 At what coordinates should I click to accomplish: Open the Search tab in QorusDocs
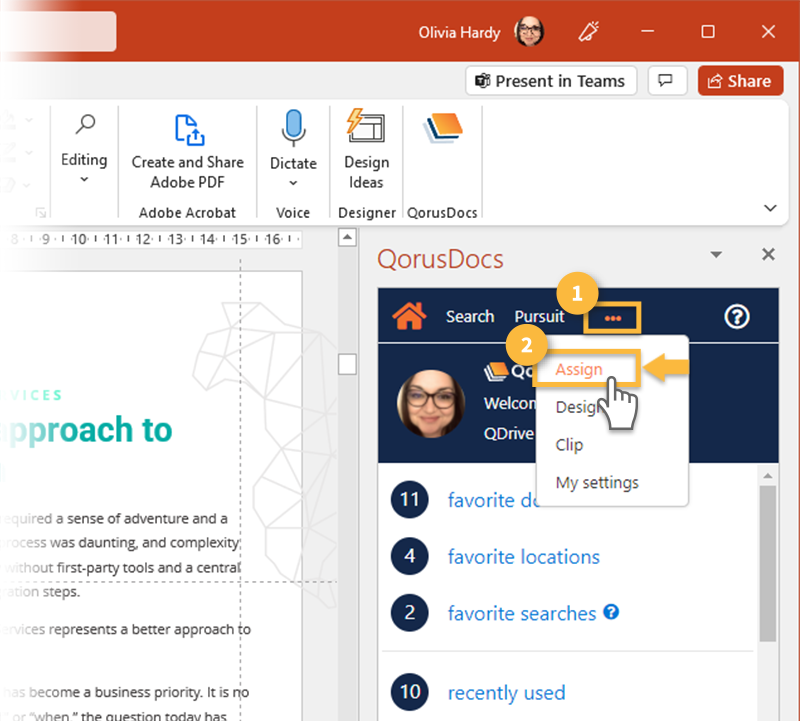pos(470,317)
